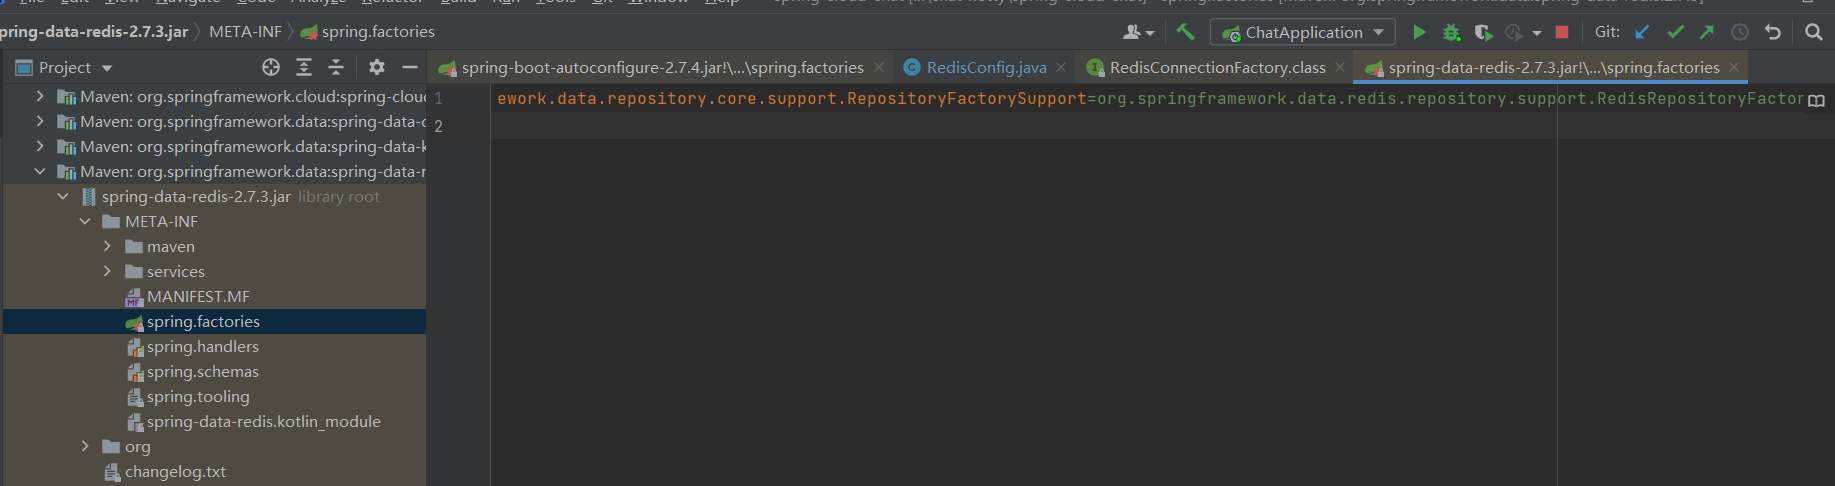Build project with the green hammer icon
Viewport: 1835px width, 486px height.
click(1185, 32)
